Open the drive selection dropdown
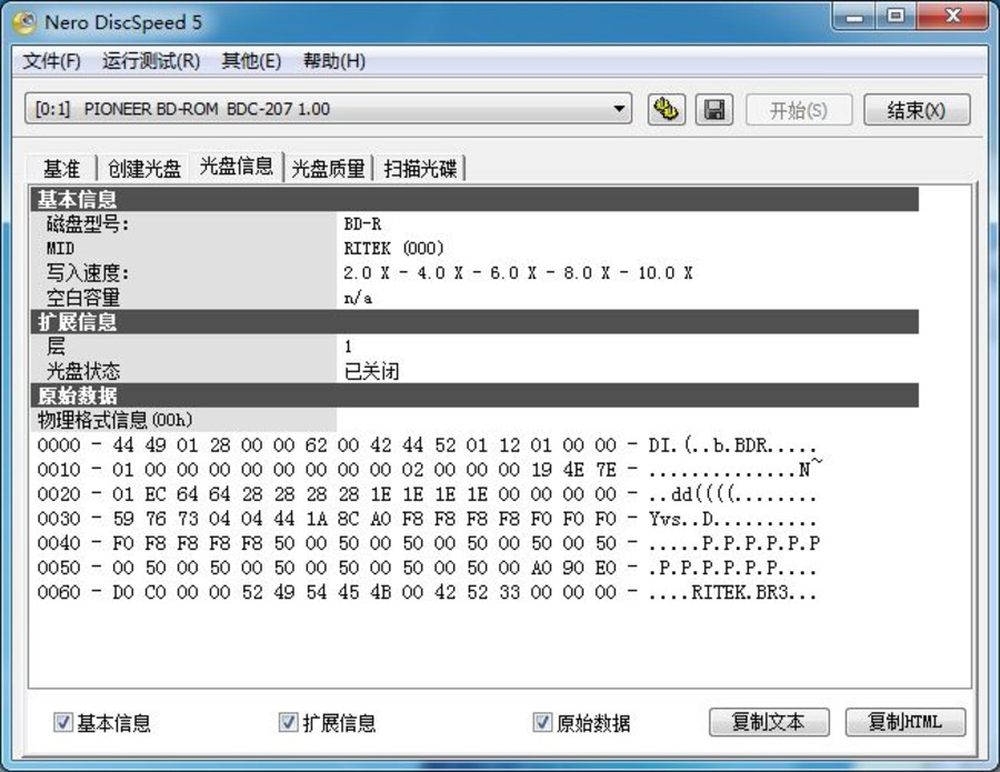 click(328, 109)
